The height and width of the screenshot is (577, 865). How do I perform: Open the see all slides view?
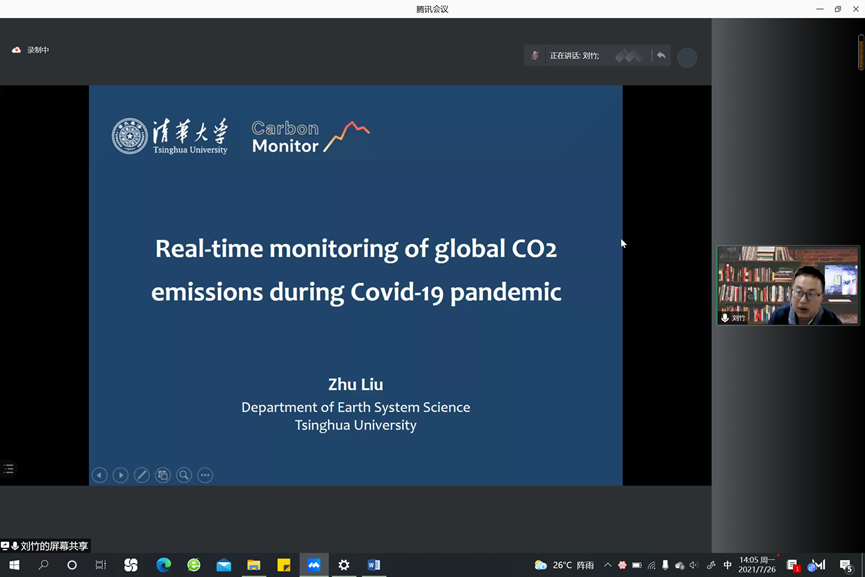(163, 475)
